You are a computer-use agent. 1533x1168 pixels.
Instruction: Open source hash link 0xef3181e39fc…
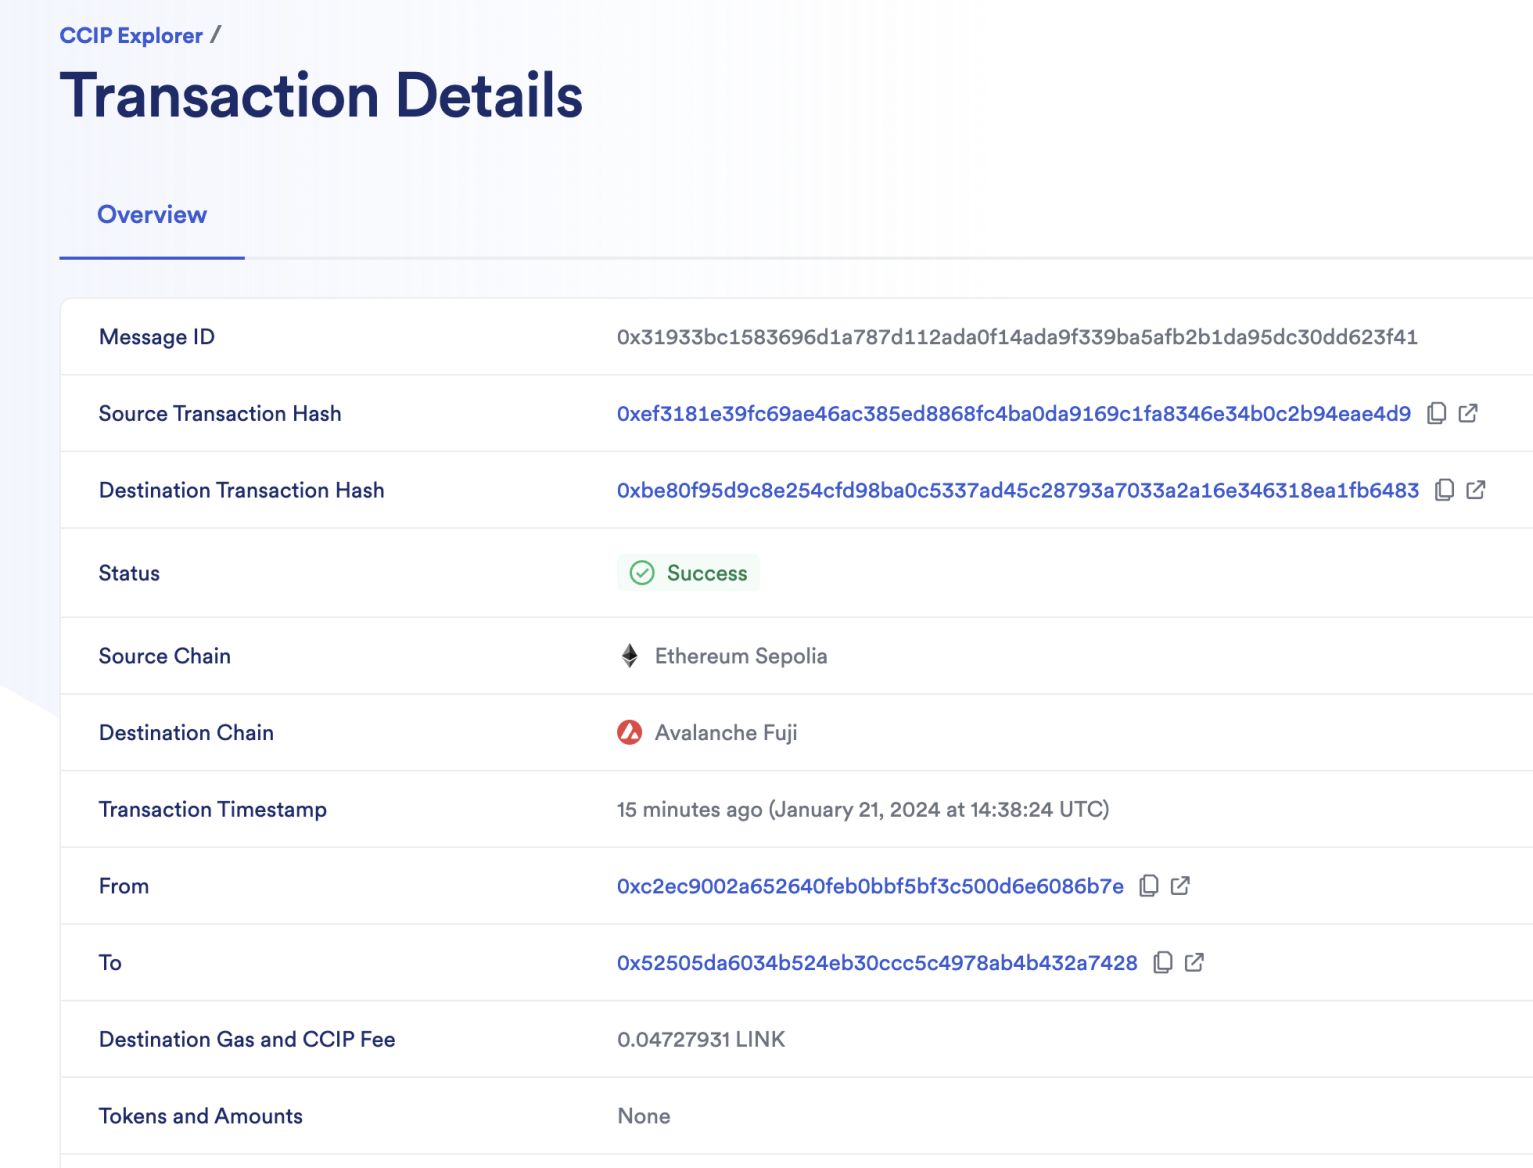pos(1014,414)
